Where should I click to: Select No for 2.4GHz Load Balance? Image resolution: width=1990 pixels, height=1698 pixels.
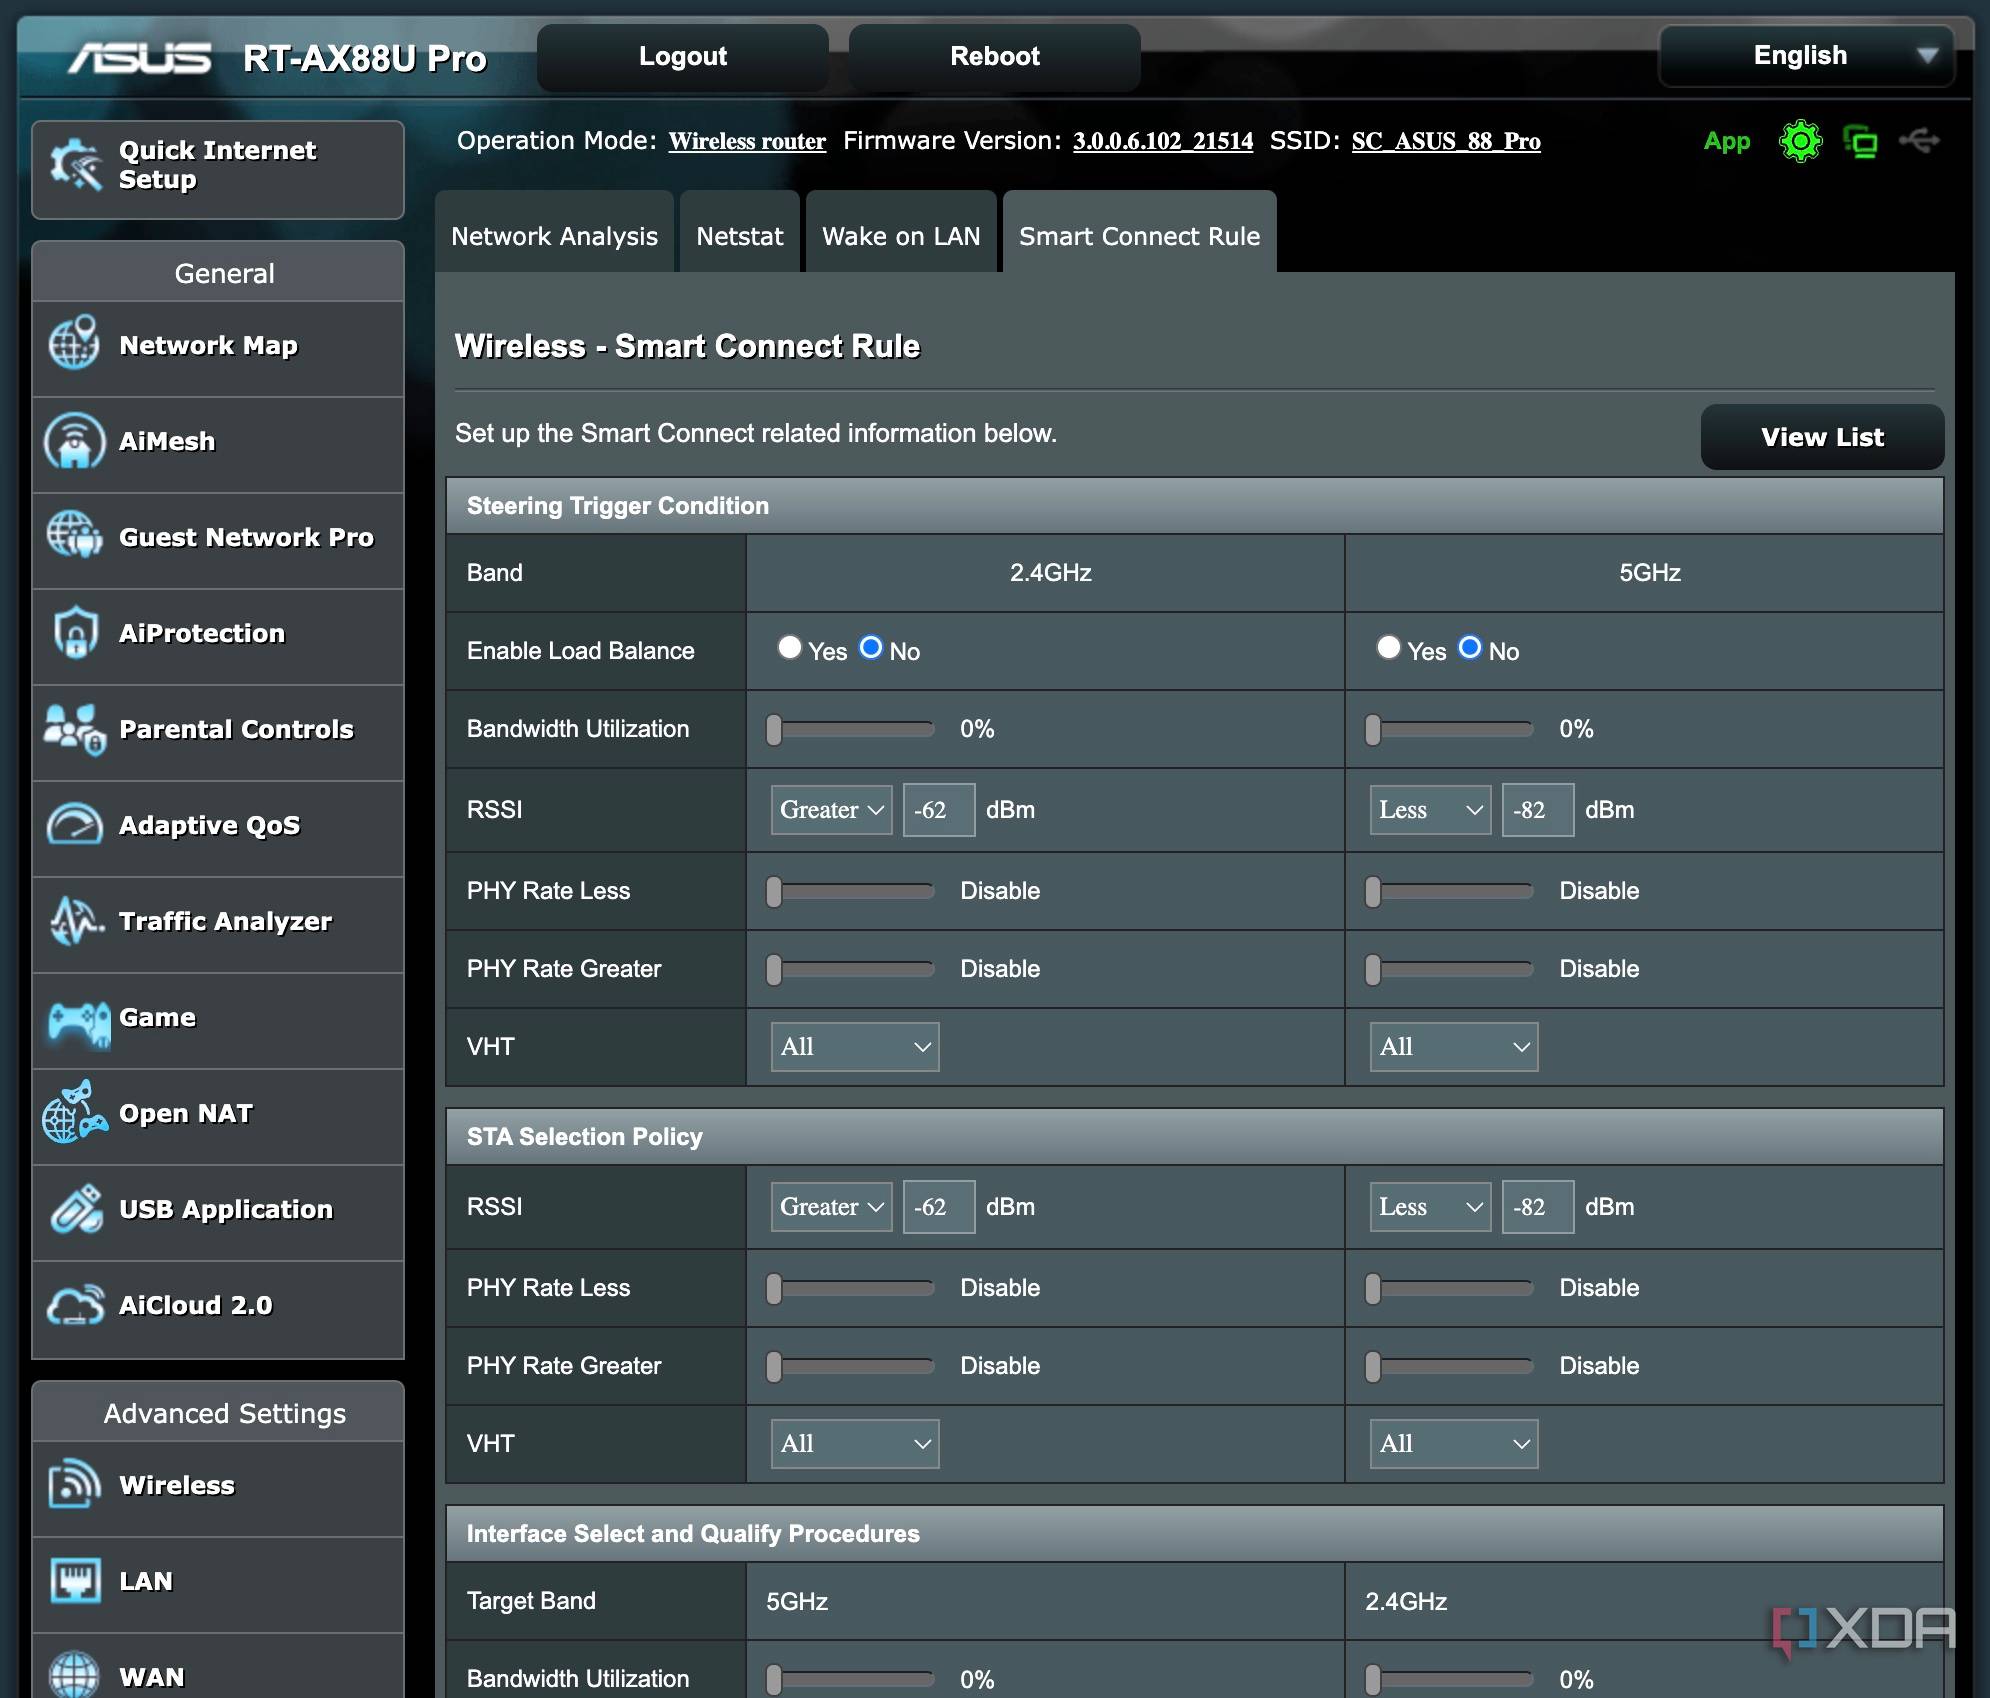[871, 647]
